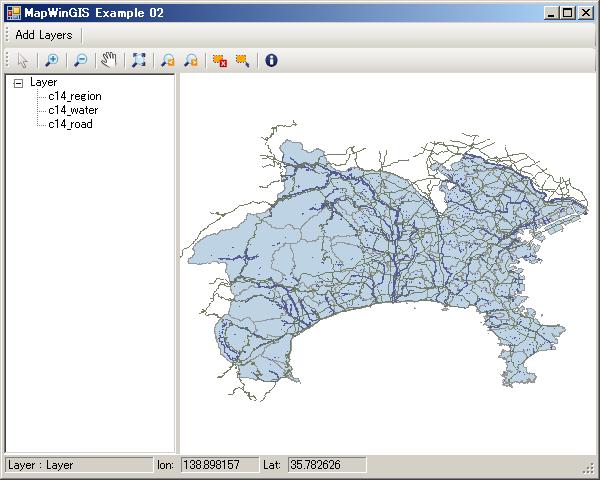This screenshot has width=600, height=480.
Task: Select the c14_road layer
Action: 70,124
